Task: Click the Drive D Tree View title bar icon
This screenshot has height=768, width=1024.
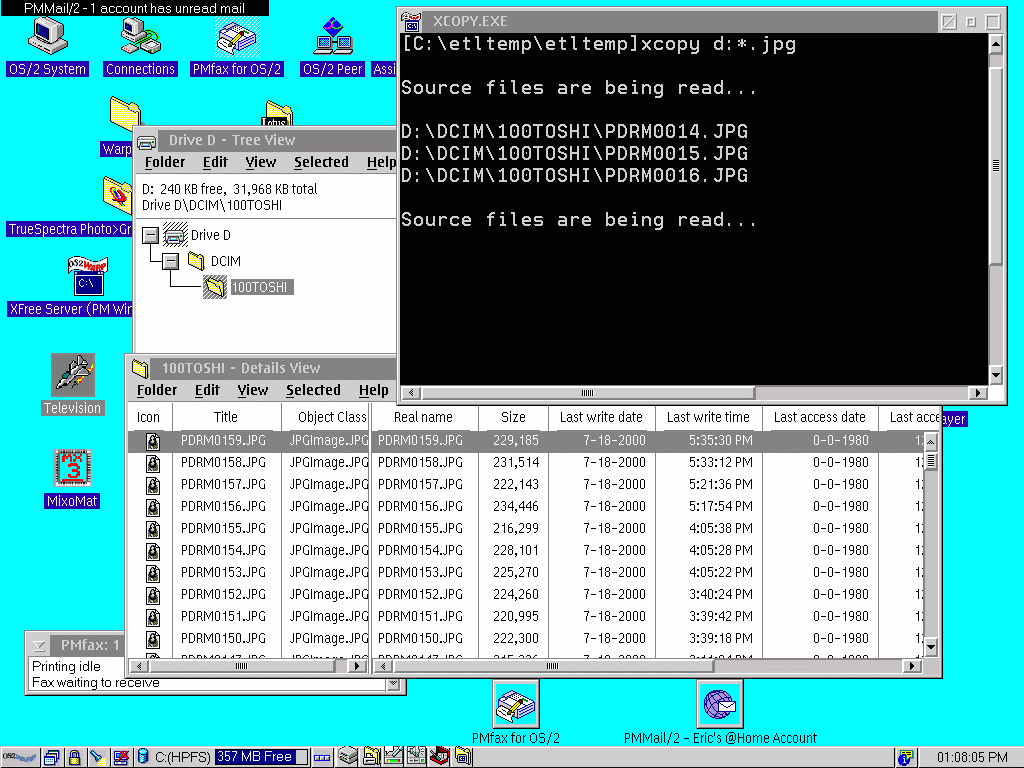Action: (147, 140)
